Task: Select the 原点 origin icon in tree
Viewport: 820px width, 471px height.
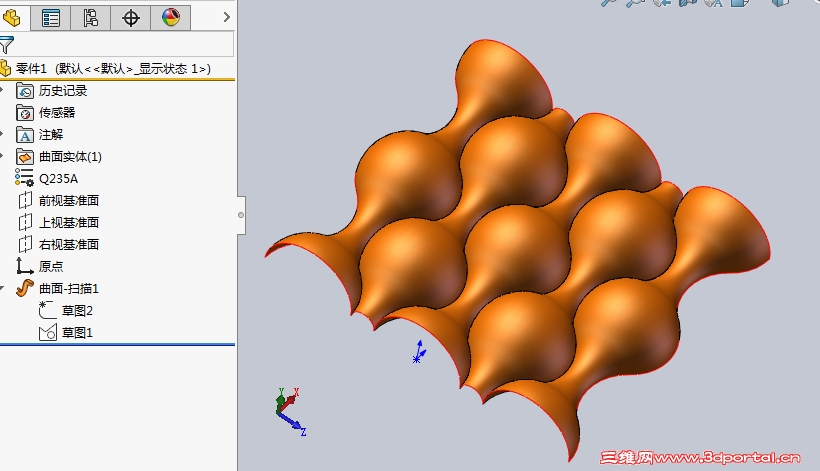Action: tap(25, 266)
